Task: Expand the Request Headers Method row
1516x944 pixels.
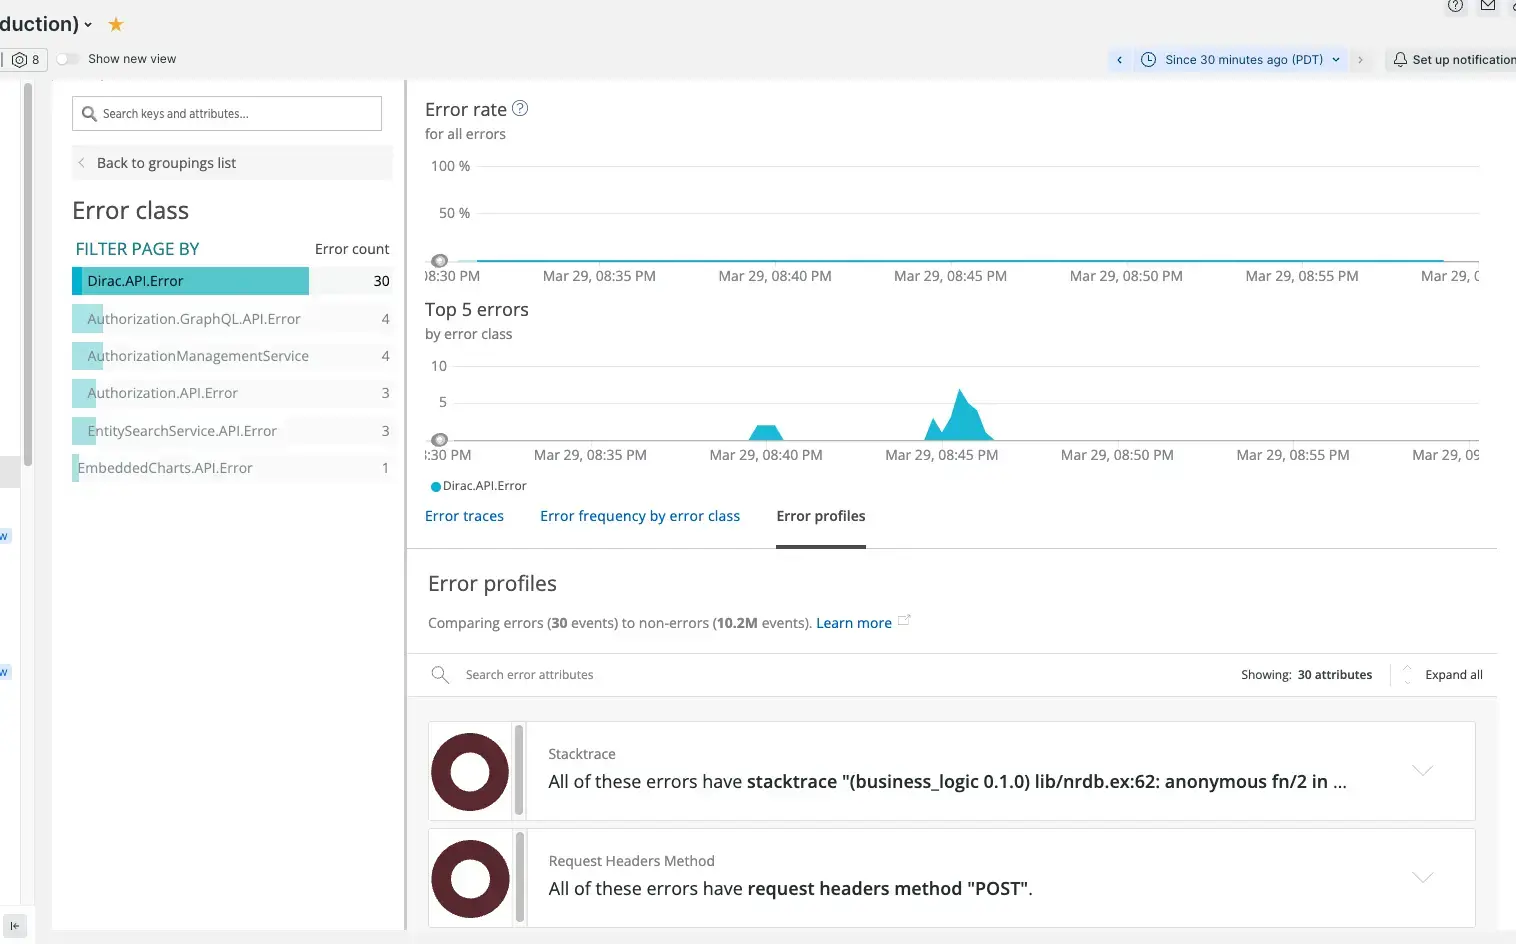Action: [1422, 877]
